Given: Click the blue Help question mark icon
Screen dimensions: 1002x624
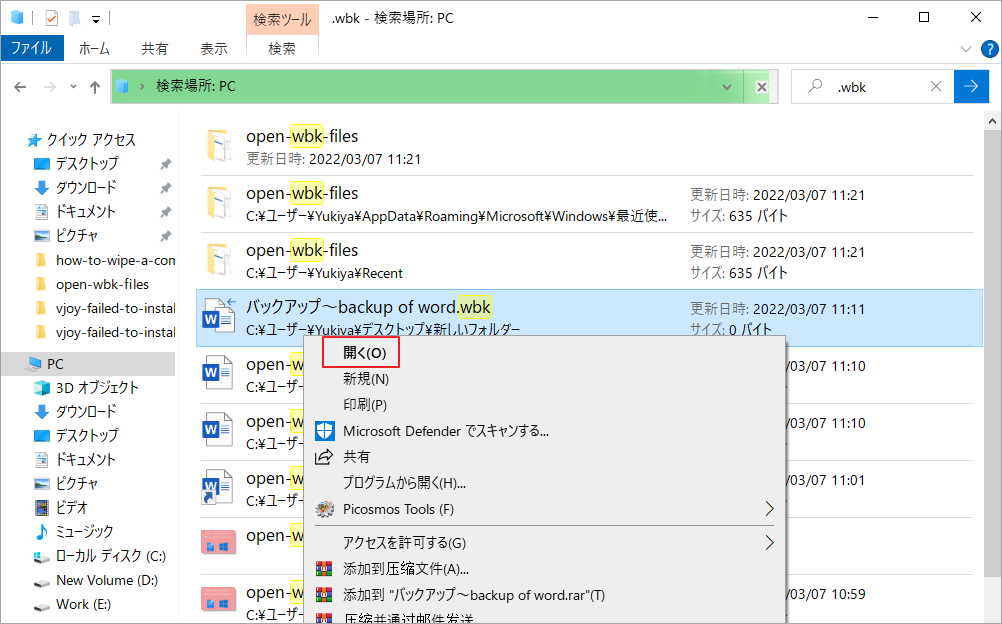Looking at the screenshot, I should tap(990, 48).
